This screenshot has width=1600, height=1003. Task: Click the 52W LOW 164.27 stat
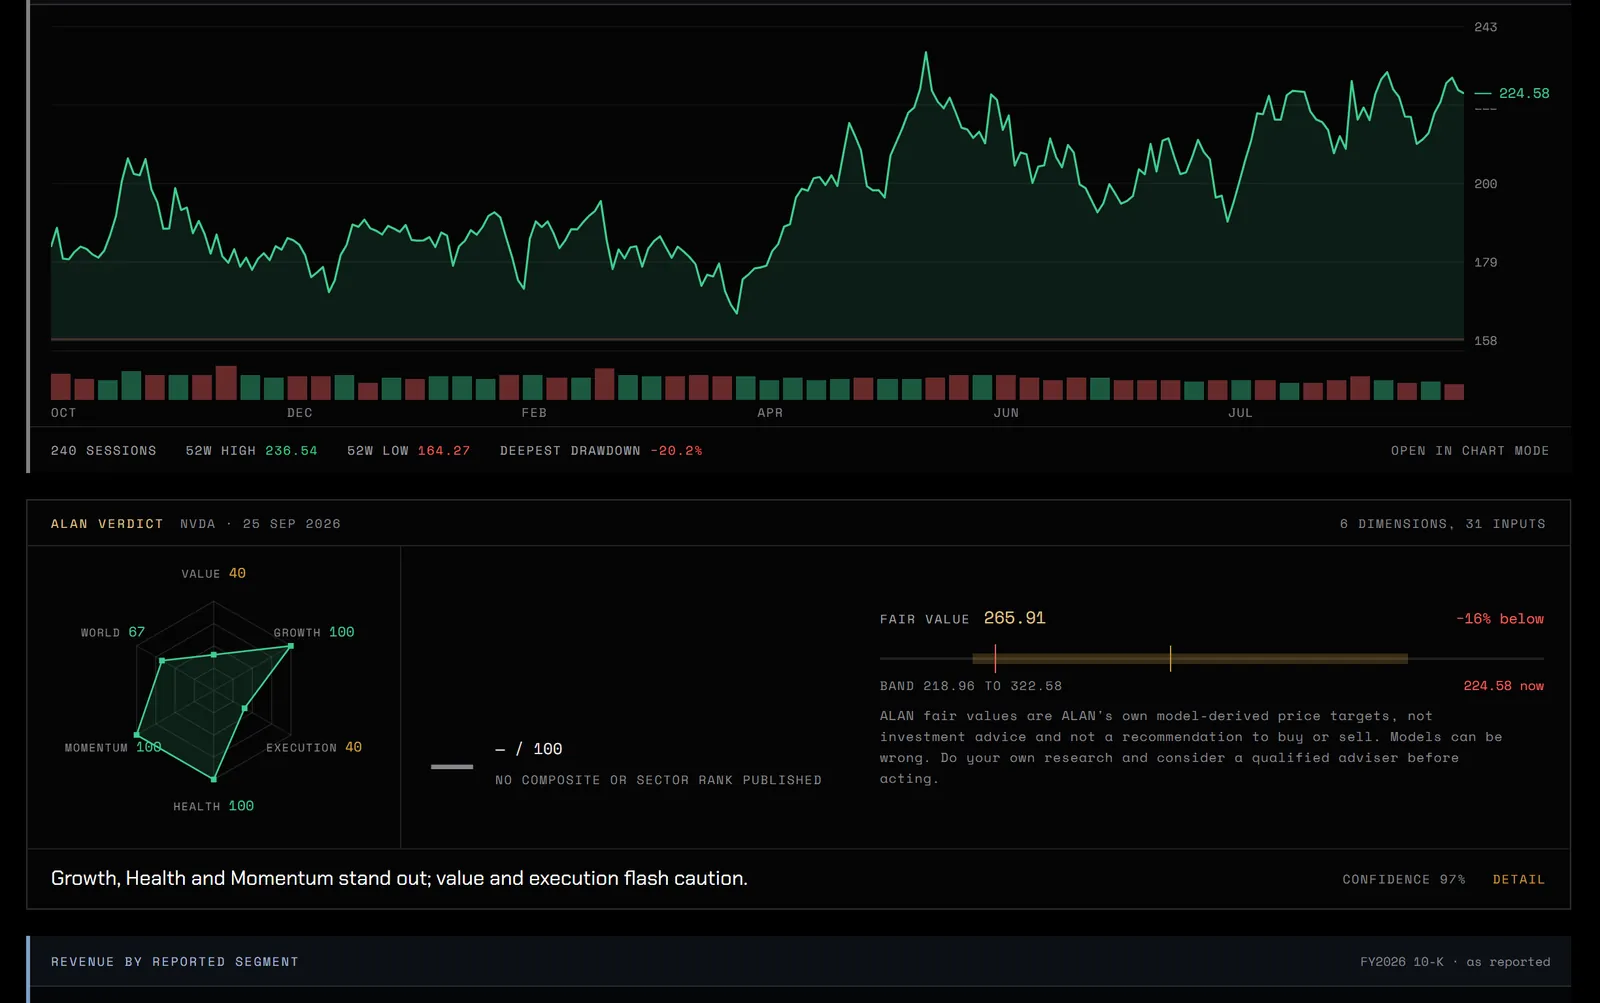pyautogui.click(x=408, y=451)
